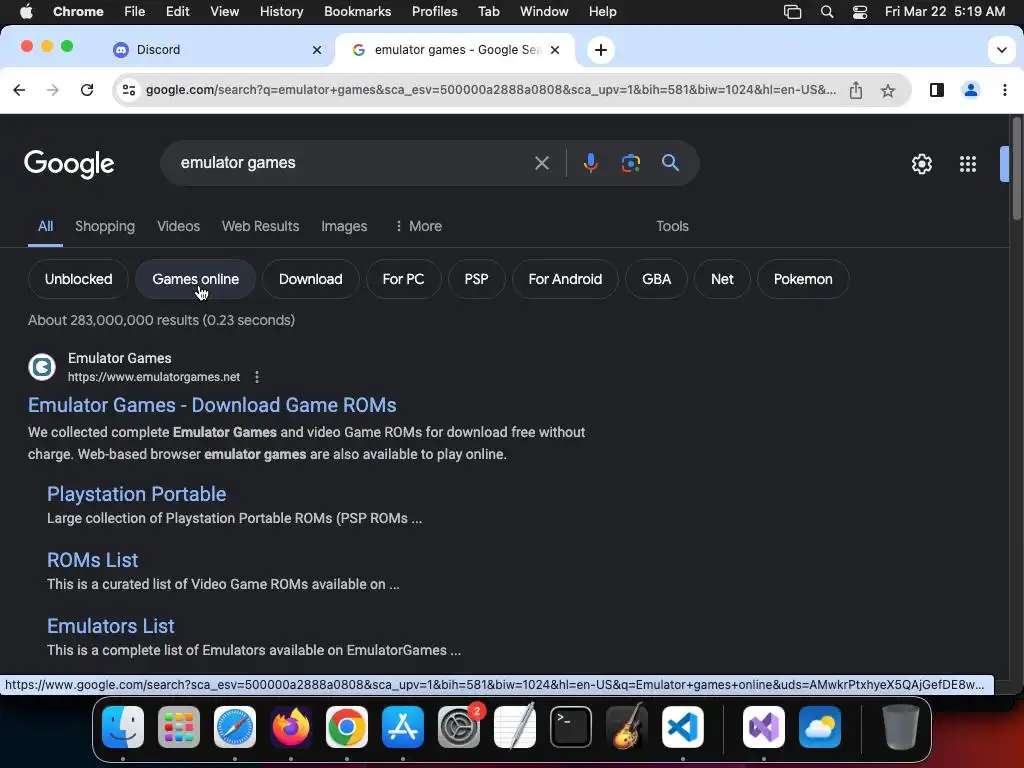
Task: Open options for emulatorgames.net result
Action: [x=257, y=377]
